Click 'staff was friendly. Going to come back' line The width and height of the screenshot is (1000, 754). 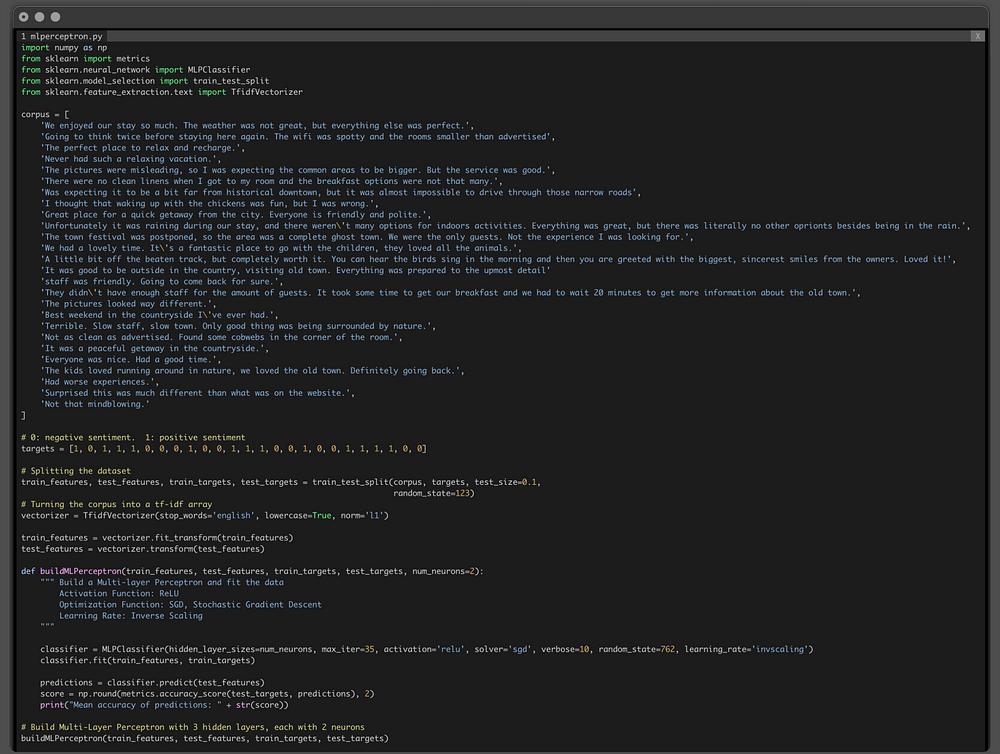click(162, 282)
